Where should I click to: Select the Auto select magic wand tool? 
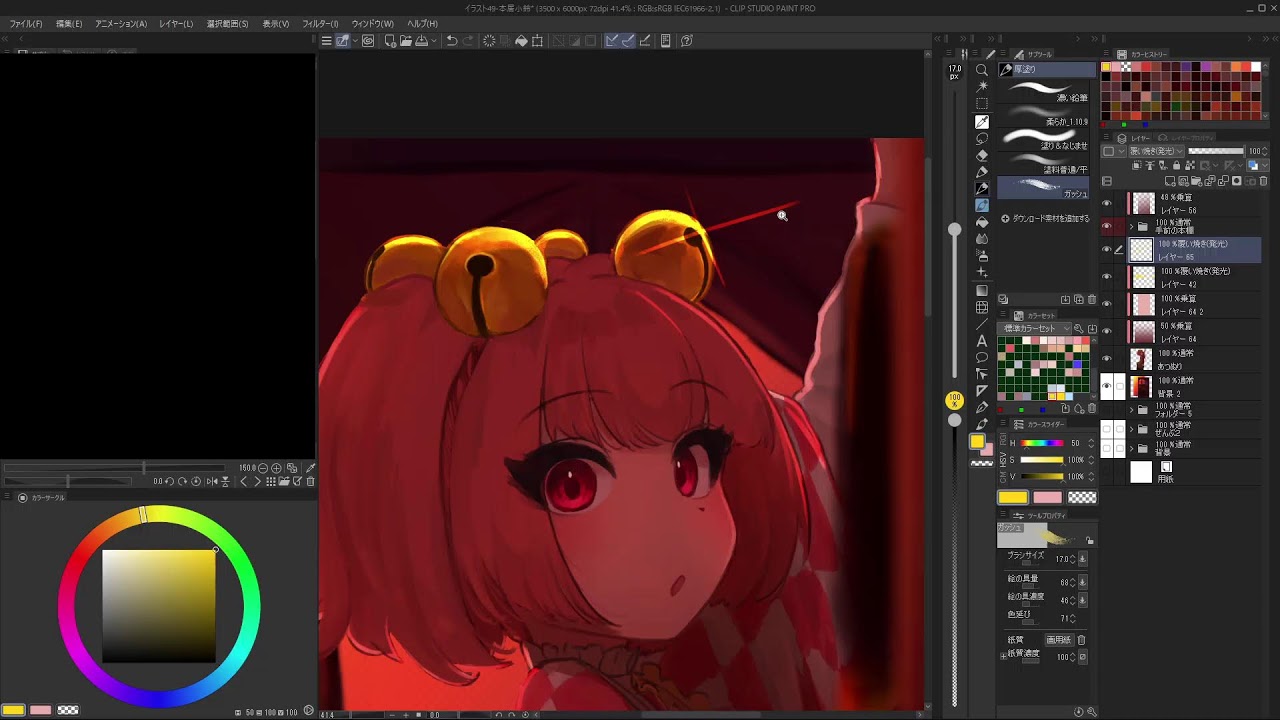(982, 87)
